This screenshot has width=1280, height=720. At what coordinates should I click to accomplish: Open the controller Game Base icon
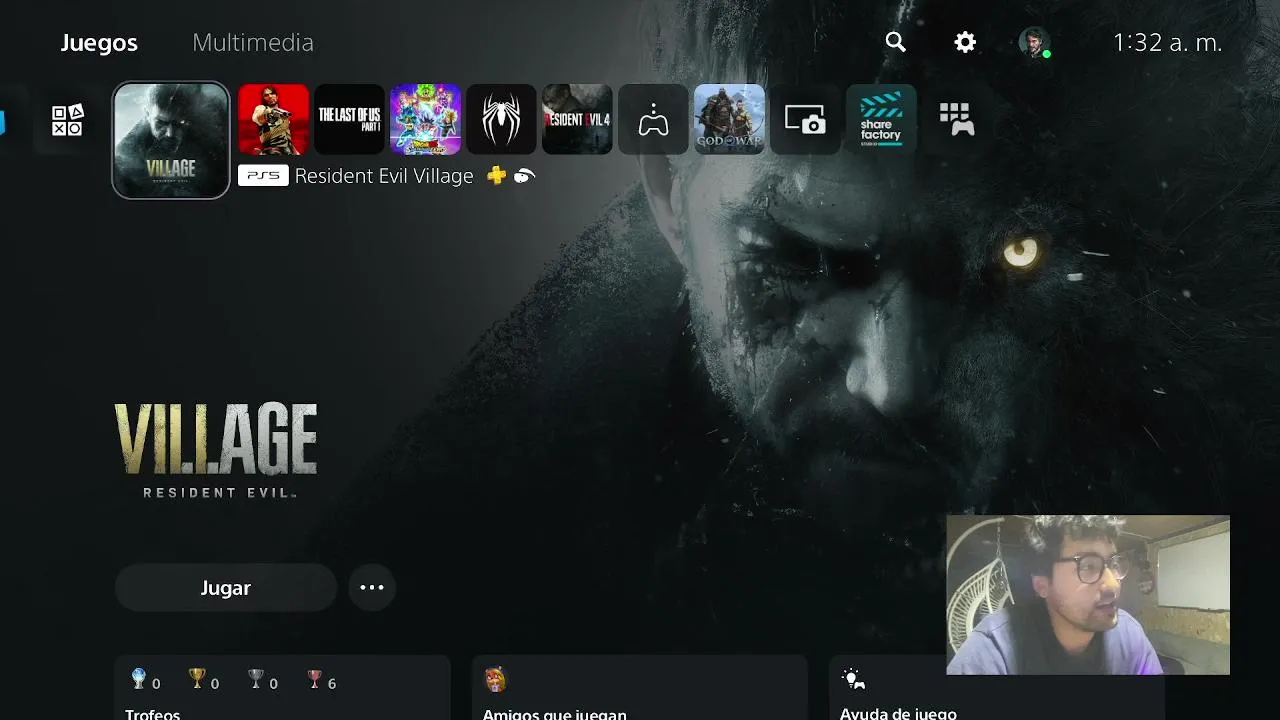click(x=653, y=119)
